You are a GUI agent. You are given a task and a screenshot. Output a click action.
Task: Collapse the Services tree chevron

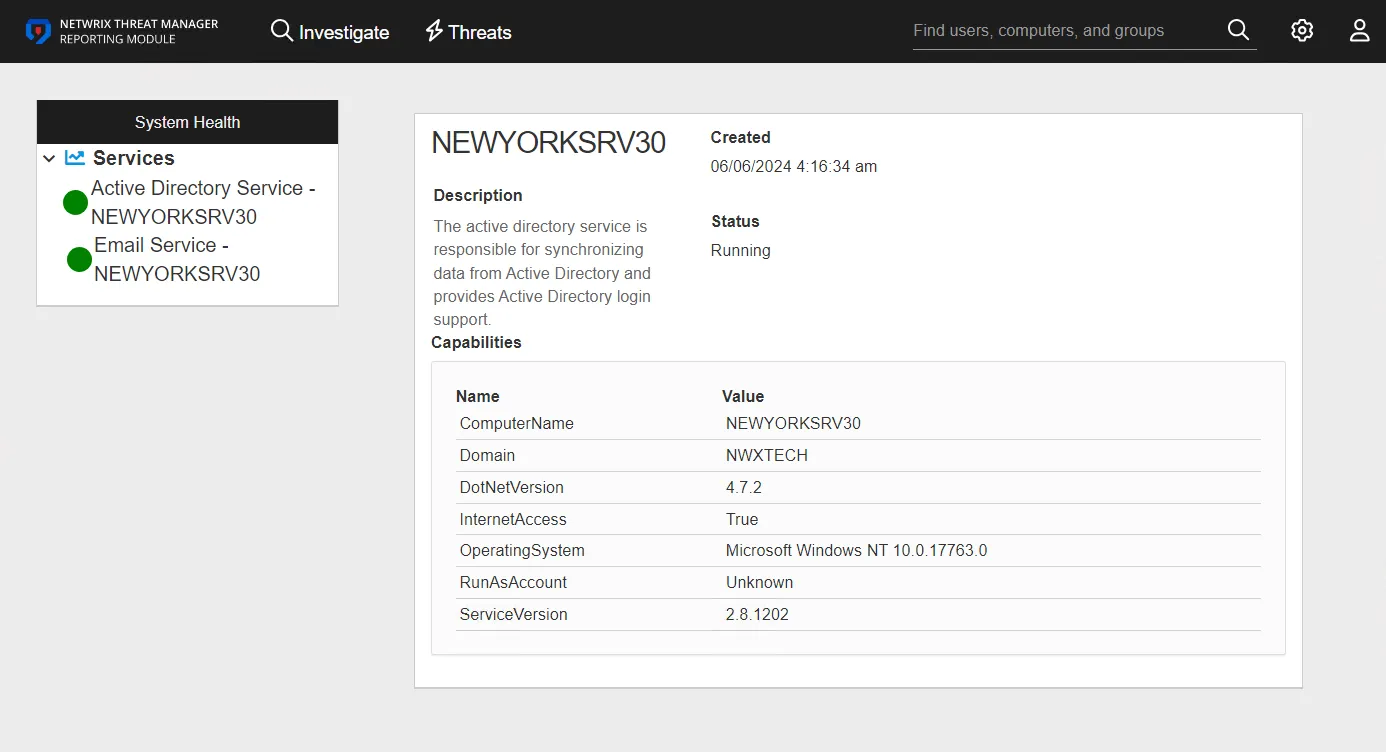coord(49,158)
